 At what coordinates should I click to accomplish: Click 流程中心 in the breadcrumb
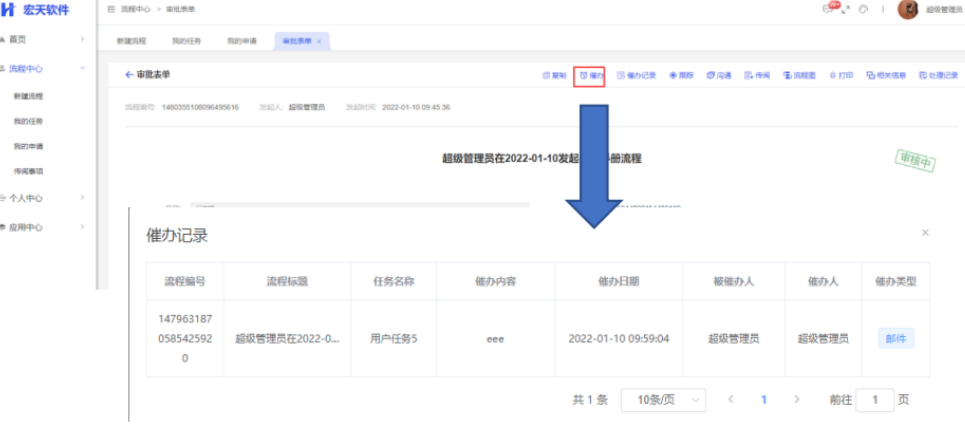[x=135, y=9]
